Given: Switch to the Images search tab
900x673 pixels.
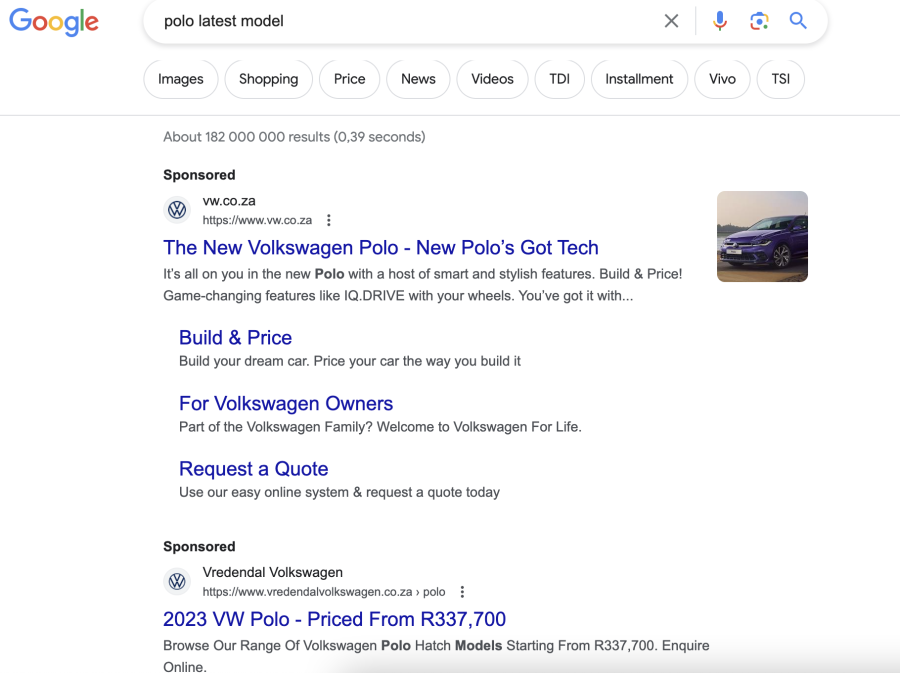Looking at the screenshot, I should click(x=180, y=79).
